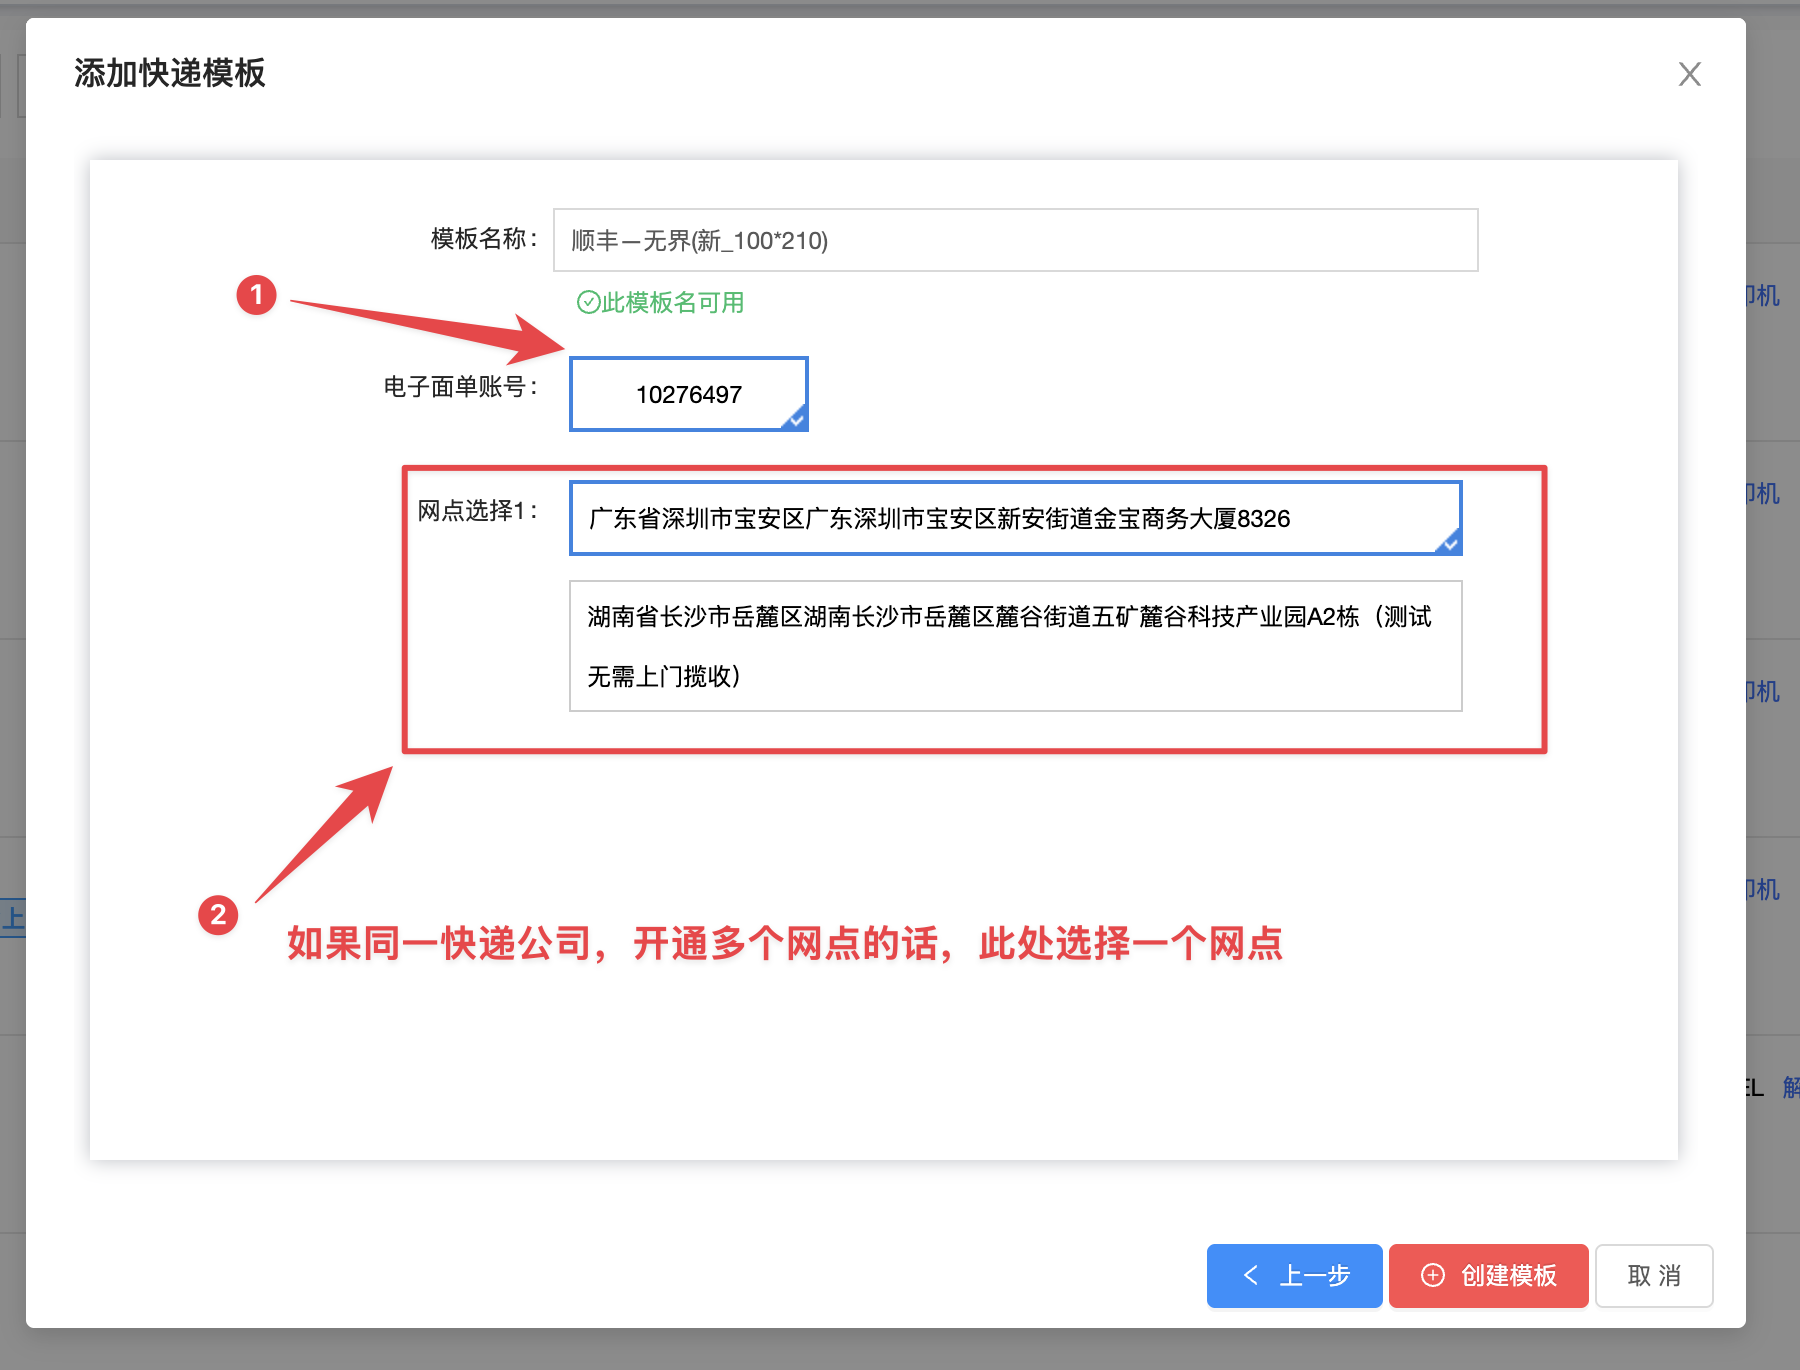1800x1370 pixels.
Task: Click the 电子面单账号 label
Action: click(460, 387)
